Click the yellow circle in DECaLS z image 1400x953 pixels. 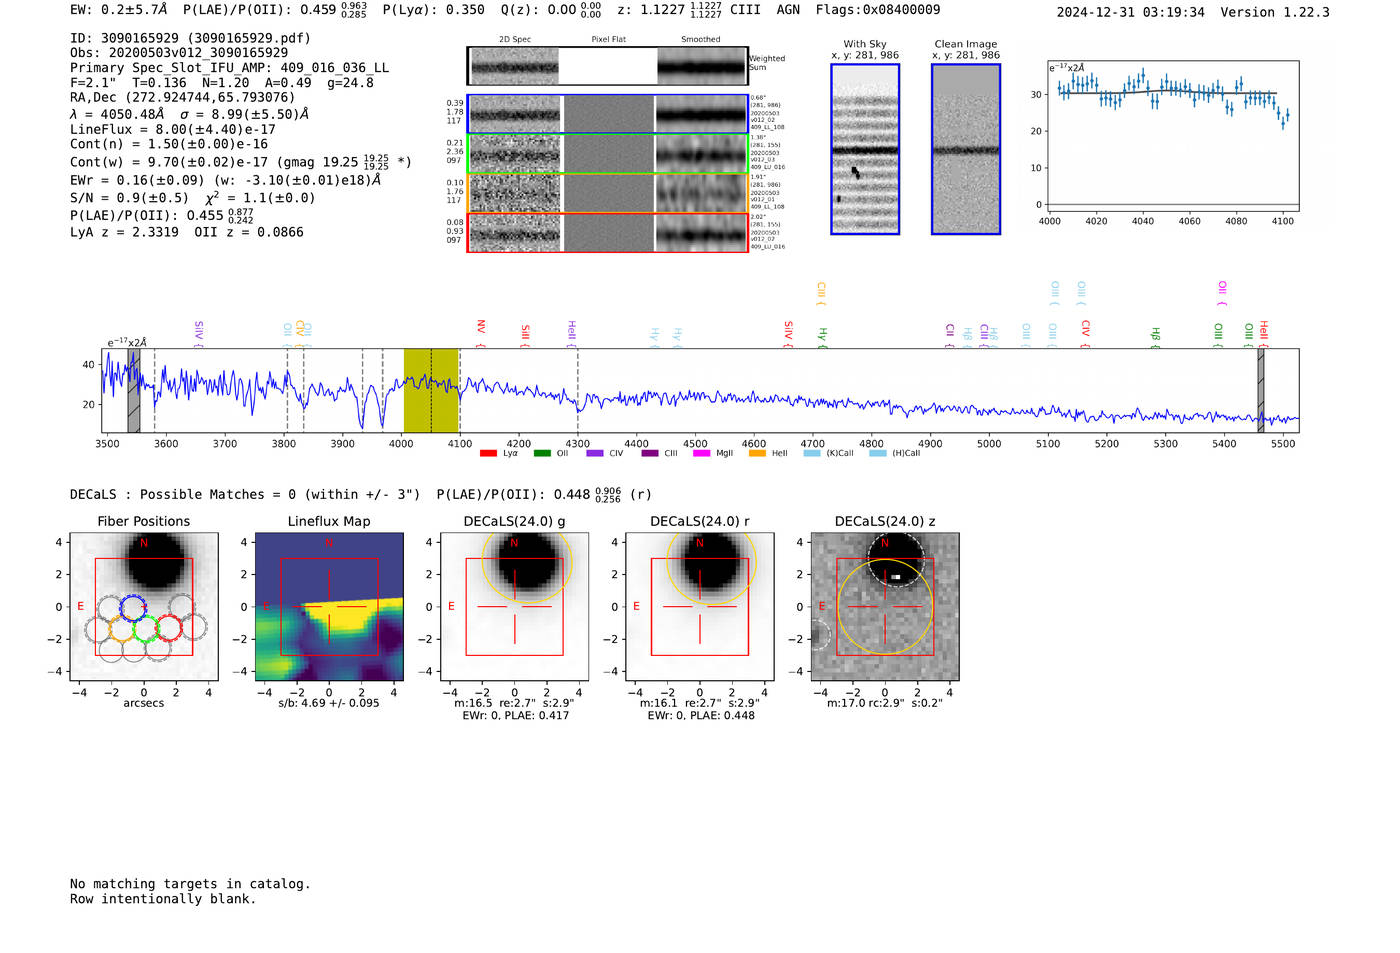pyautogui.click(x=885, y=607)
